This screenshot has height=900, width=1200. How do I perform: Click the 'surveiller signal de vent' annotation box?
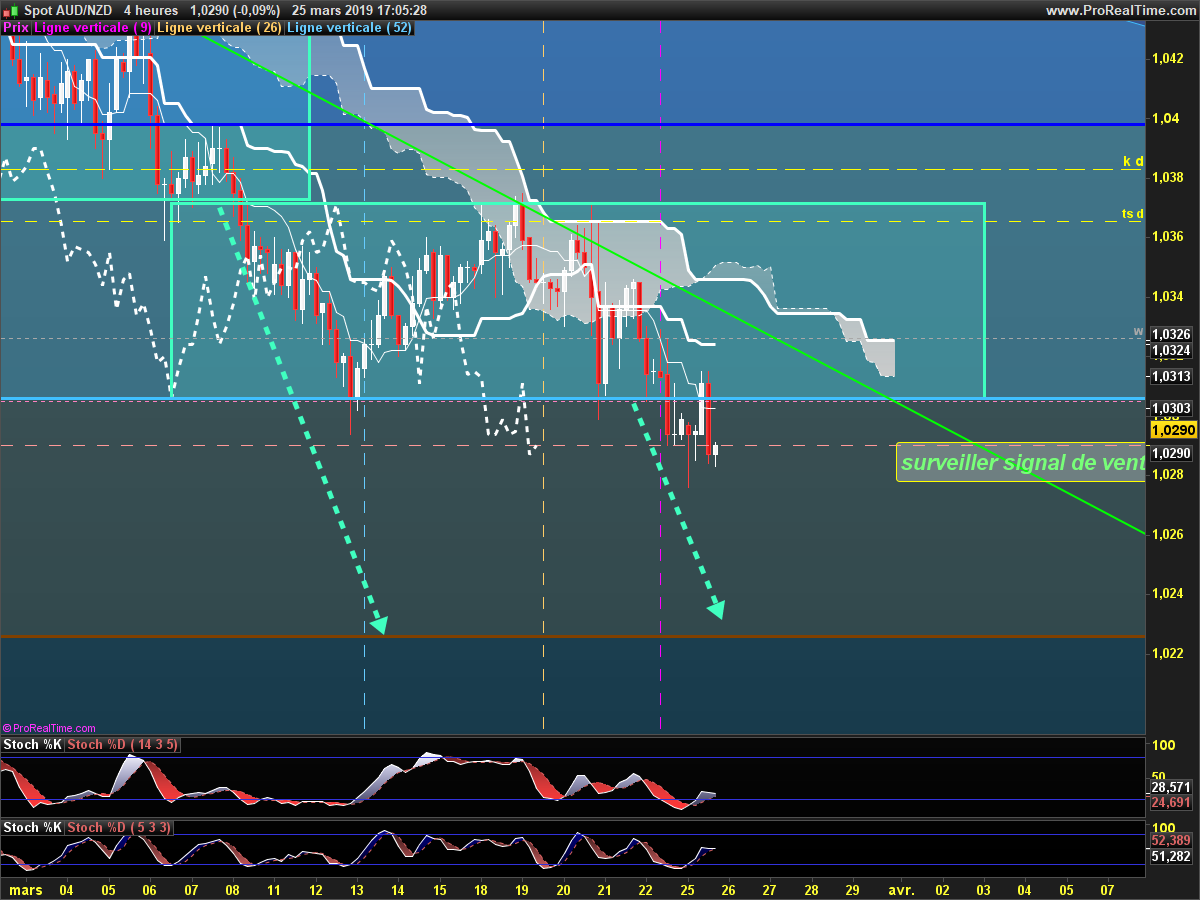[1021, 462]
